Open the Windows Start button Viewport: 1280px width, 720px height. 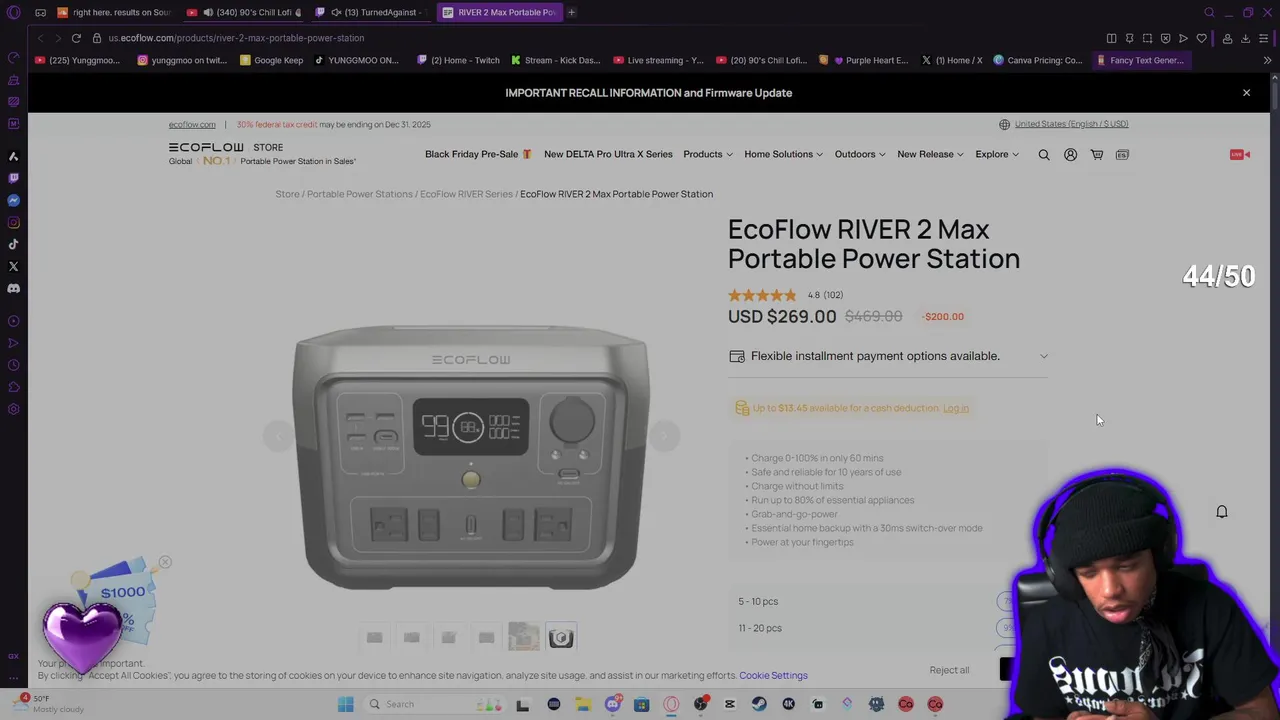click(346, 704)
